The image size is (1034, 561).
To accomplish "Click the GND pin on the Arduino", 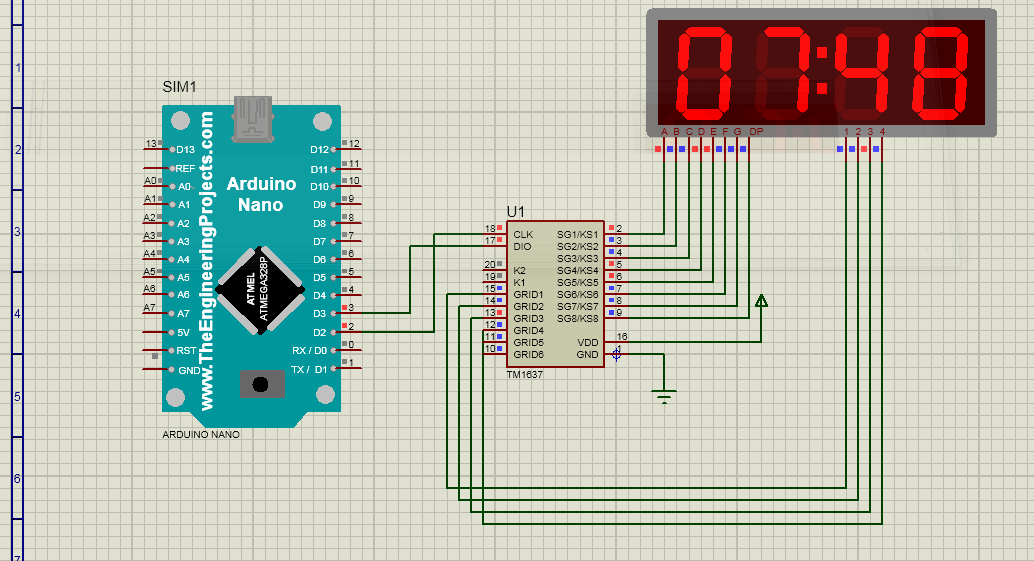I will [189, 370].
